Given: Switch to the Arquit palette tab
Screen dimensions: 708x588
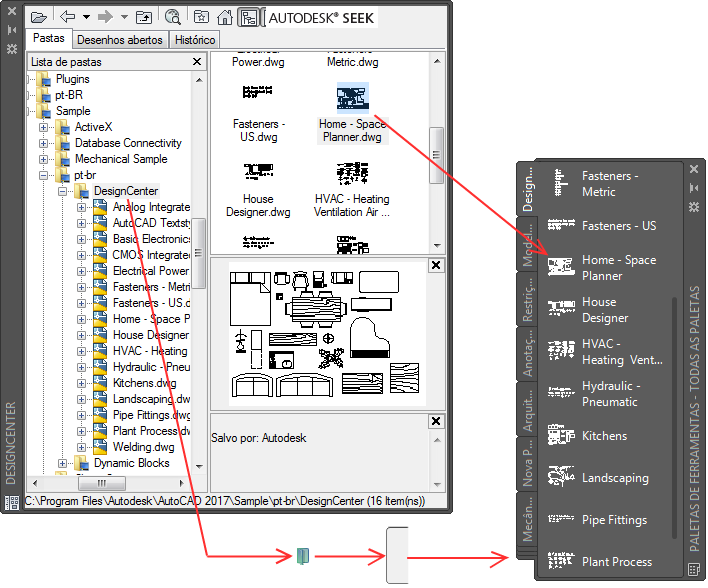Looking at the screenshot, I should (526, 410).
